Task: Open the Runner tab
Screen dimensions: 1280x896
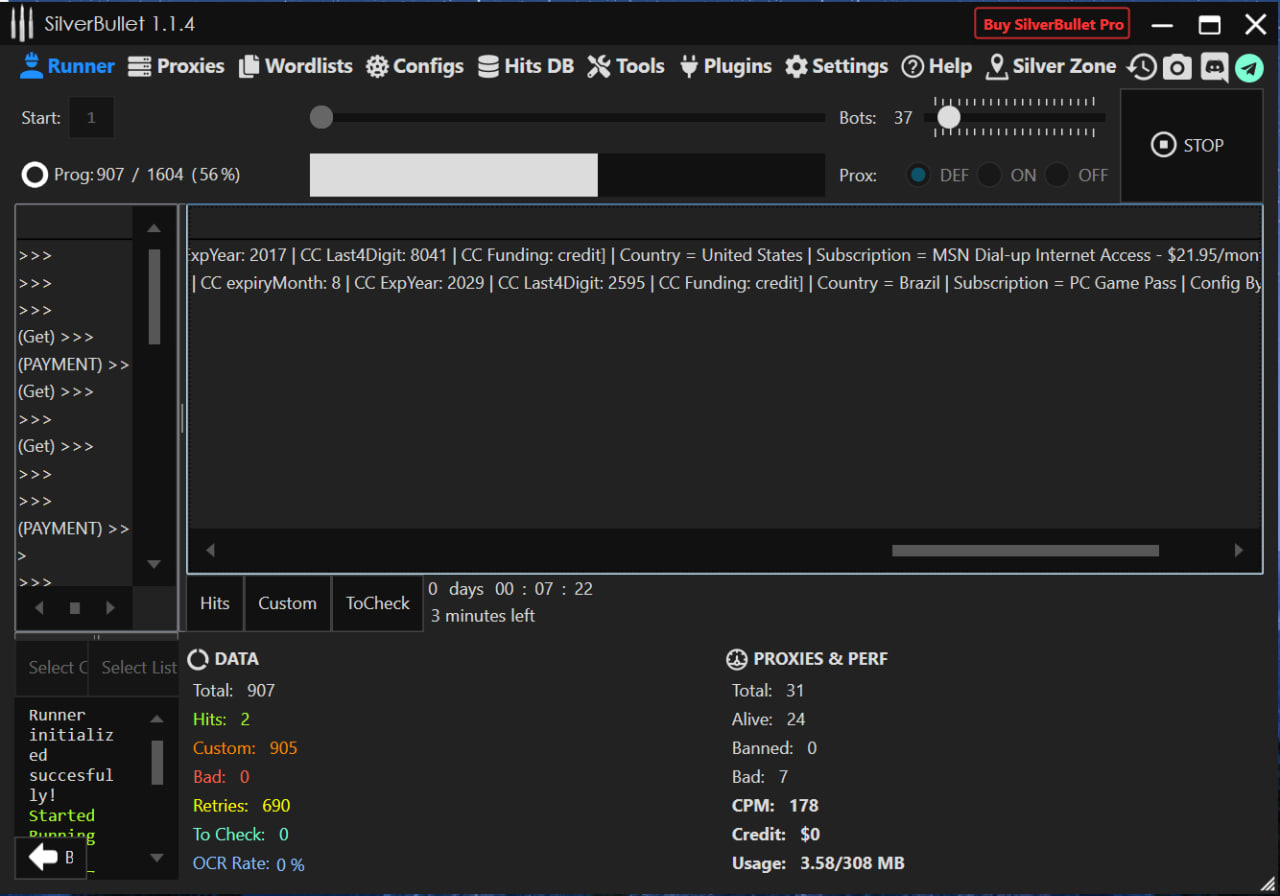Action: [x=67, y=67]
